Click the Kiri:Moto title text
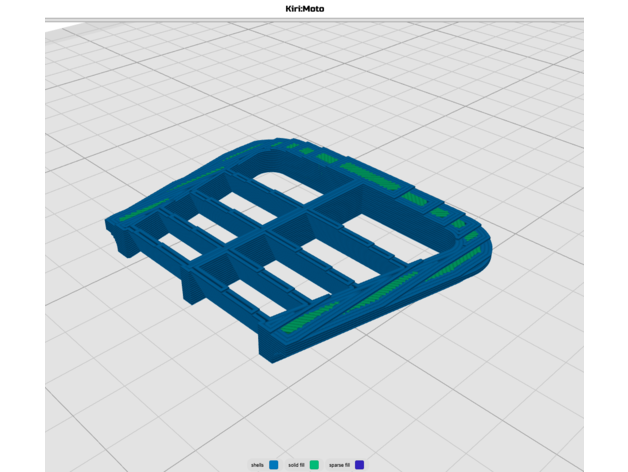The width and height of the screenshot is (628, 472). click(x=313, y=8)
